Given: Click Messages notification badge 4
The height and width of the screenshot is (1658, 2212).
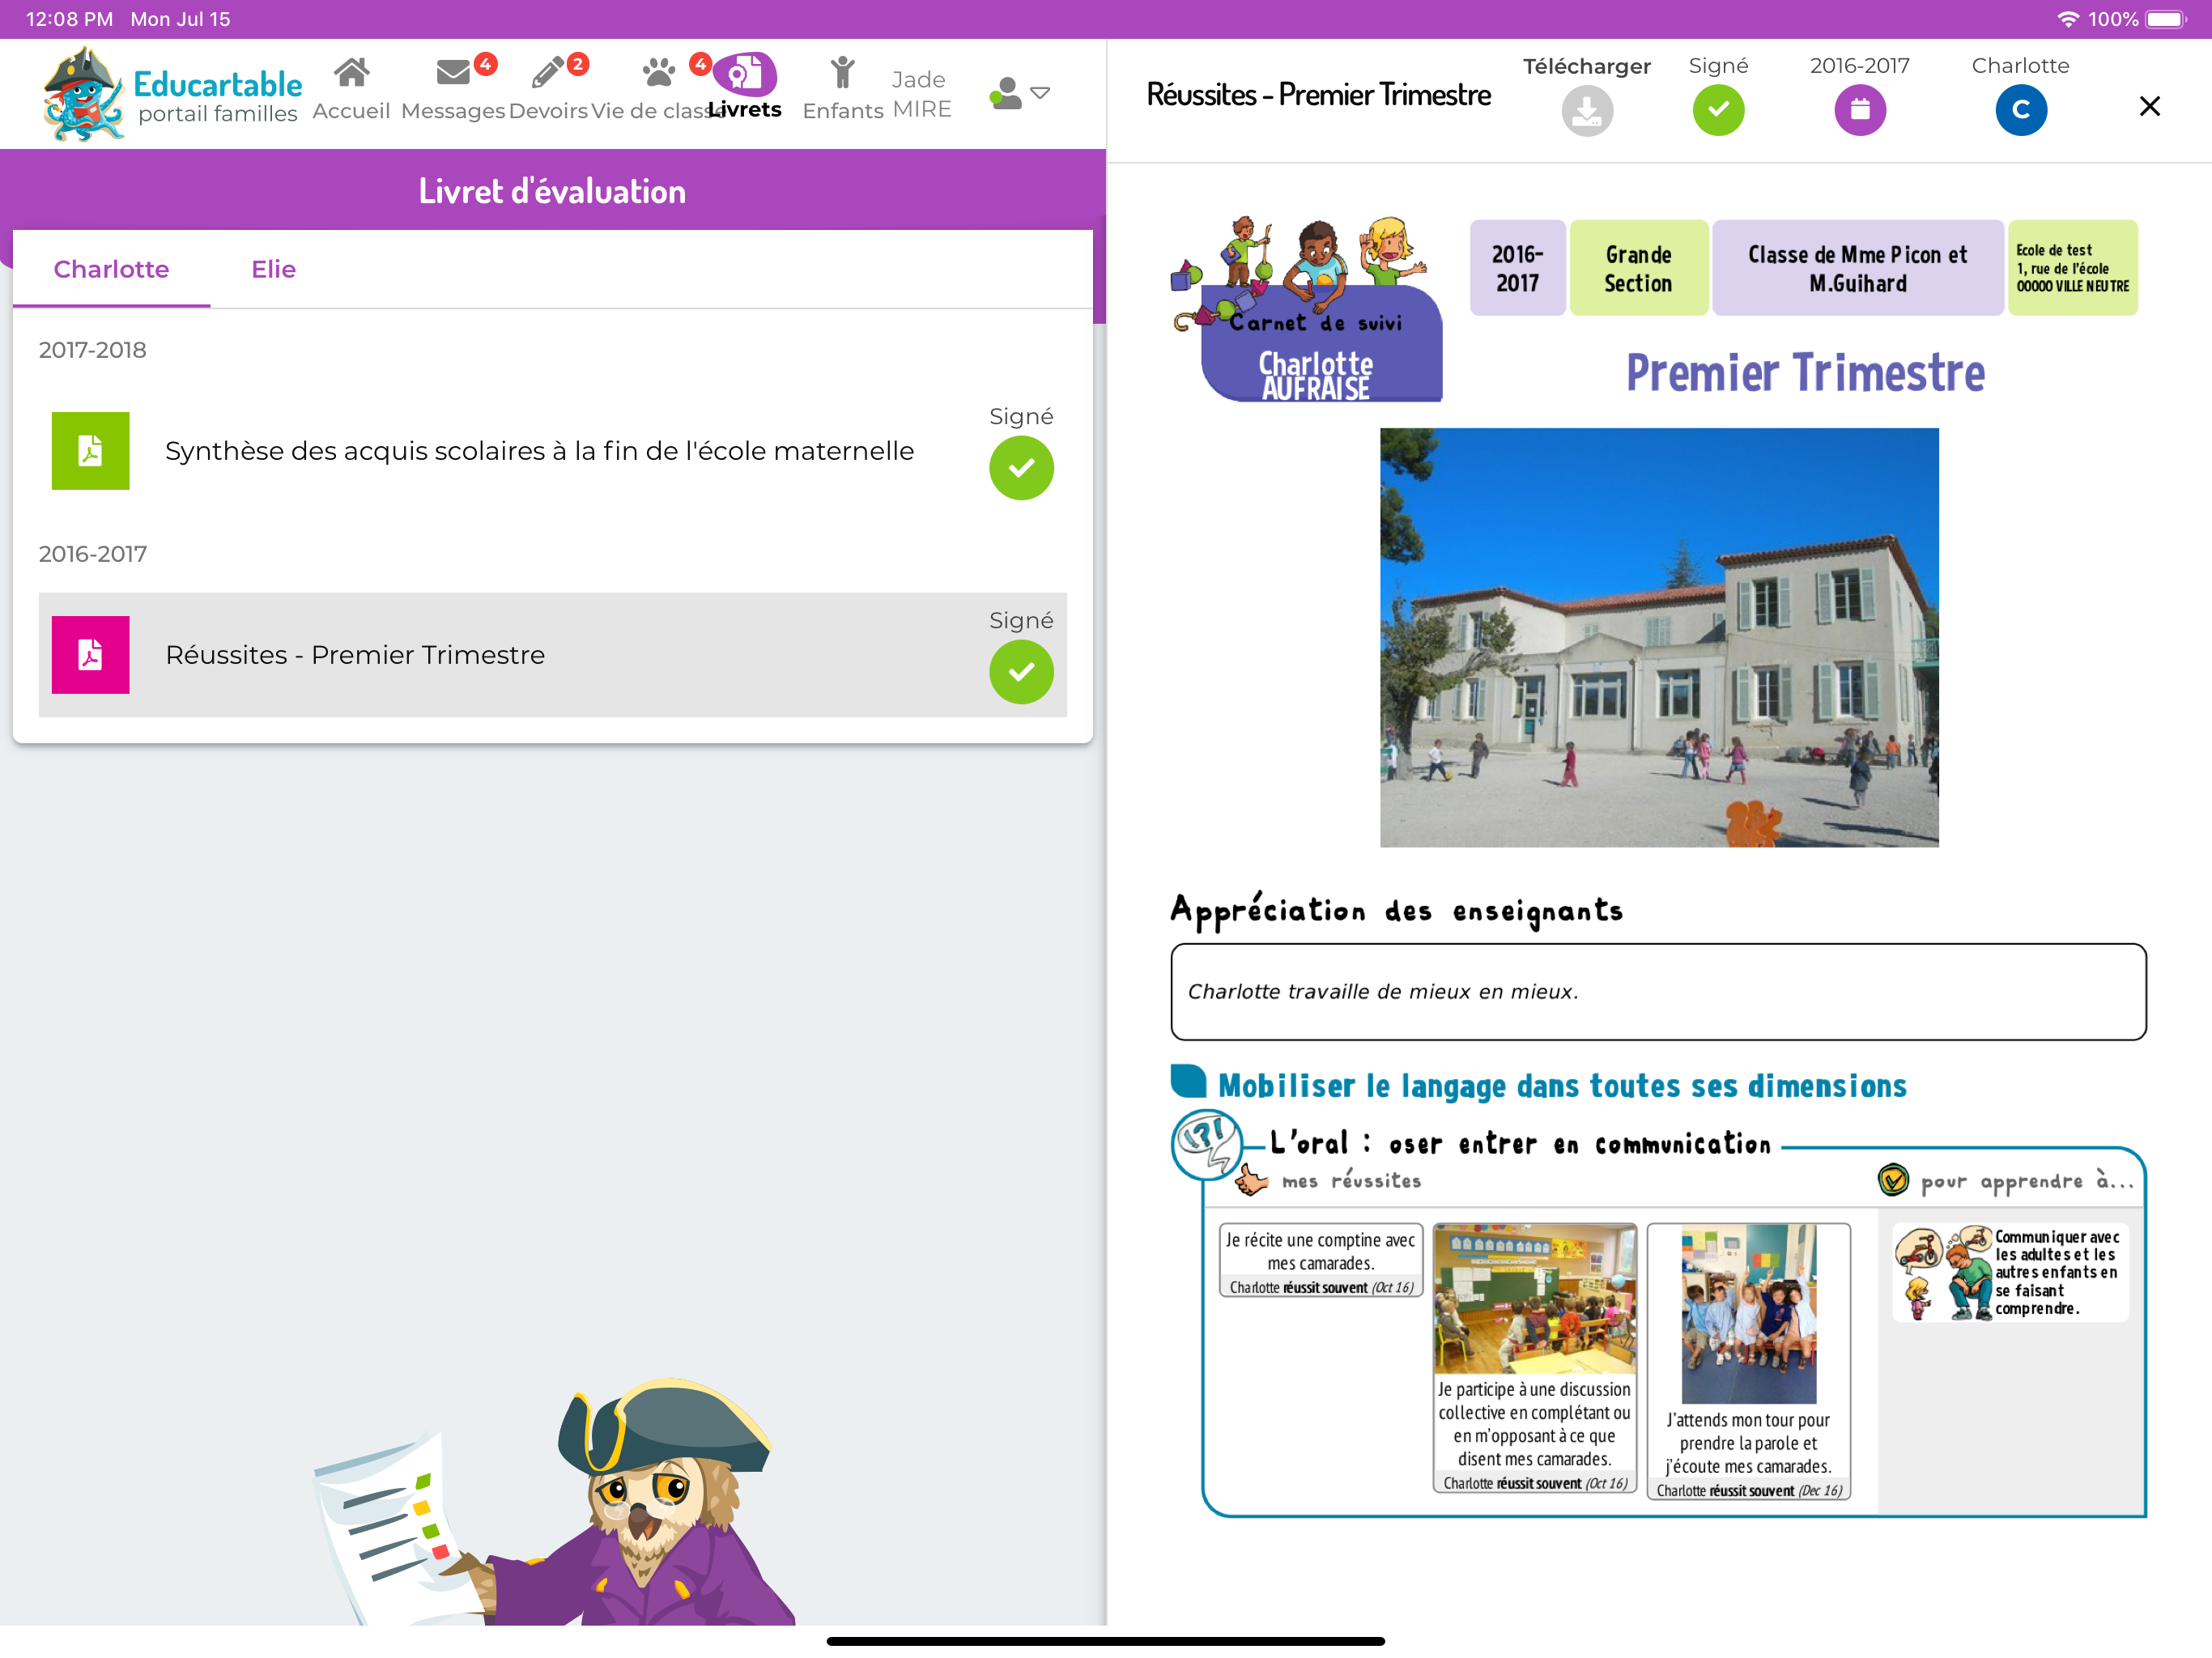Looking at the screenshot, I should click(486, 64).
